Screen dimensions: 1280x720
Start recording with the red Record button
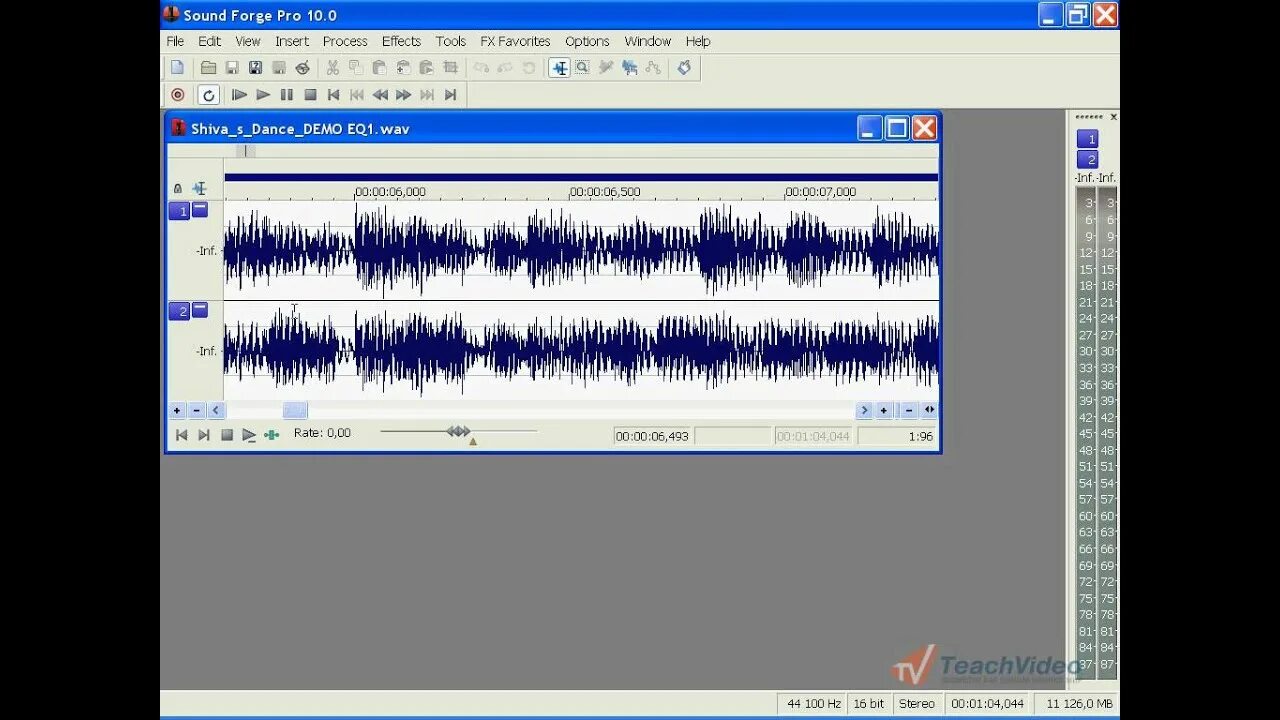pyautogui.click(x=178, y=95)
